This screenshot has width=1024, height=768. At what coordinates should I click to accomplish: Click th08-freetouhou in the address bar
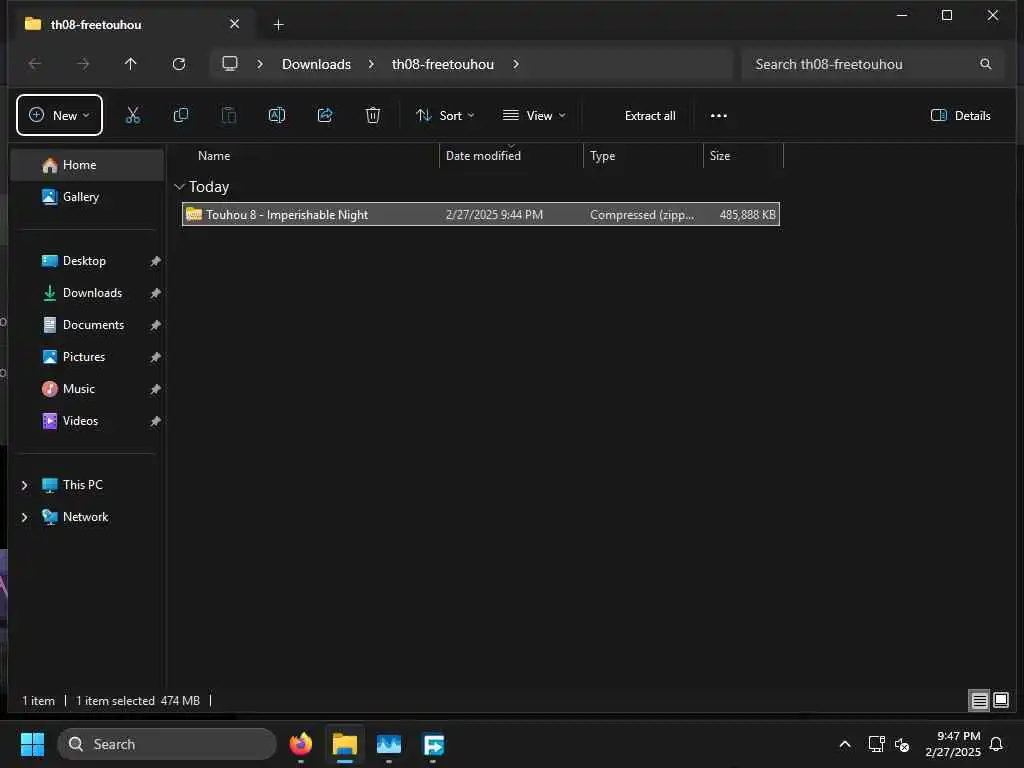[443, 64]
